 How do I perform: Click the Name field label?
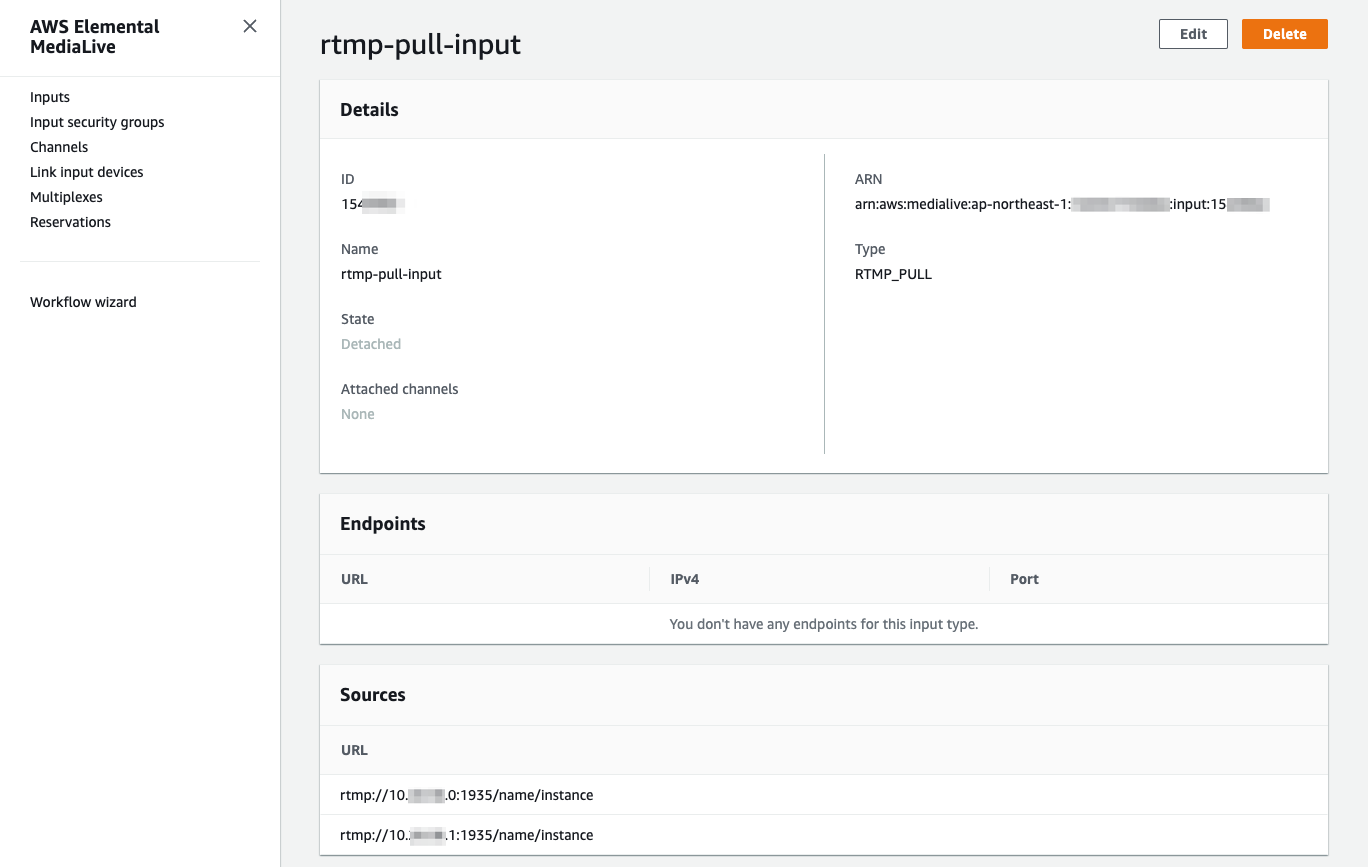pyautogui.click(x=360, y=249)
